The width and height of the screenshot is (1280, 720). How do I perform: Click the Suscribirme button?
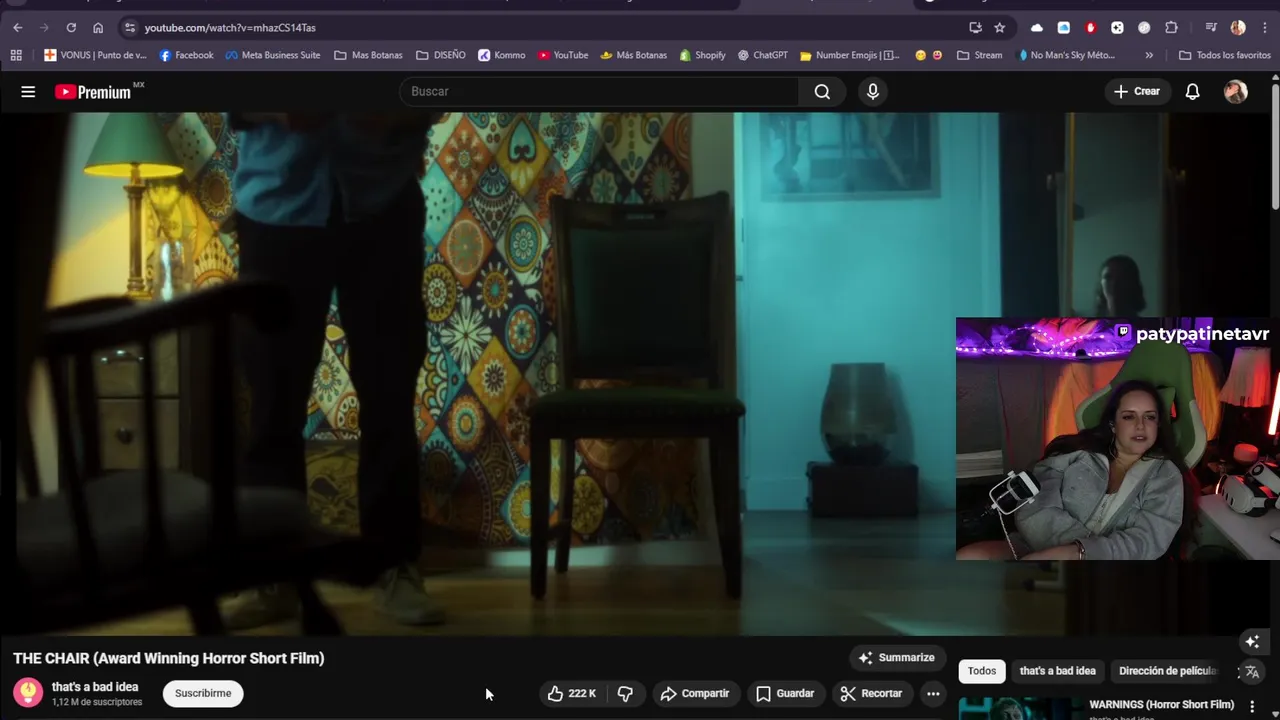[203, 693]
